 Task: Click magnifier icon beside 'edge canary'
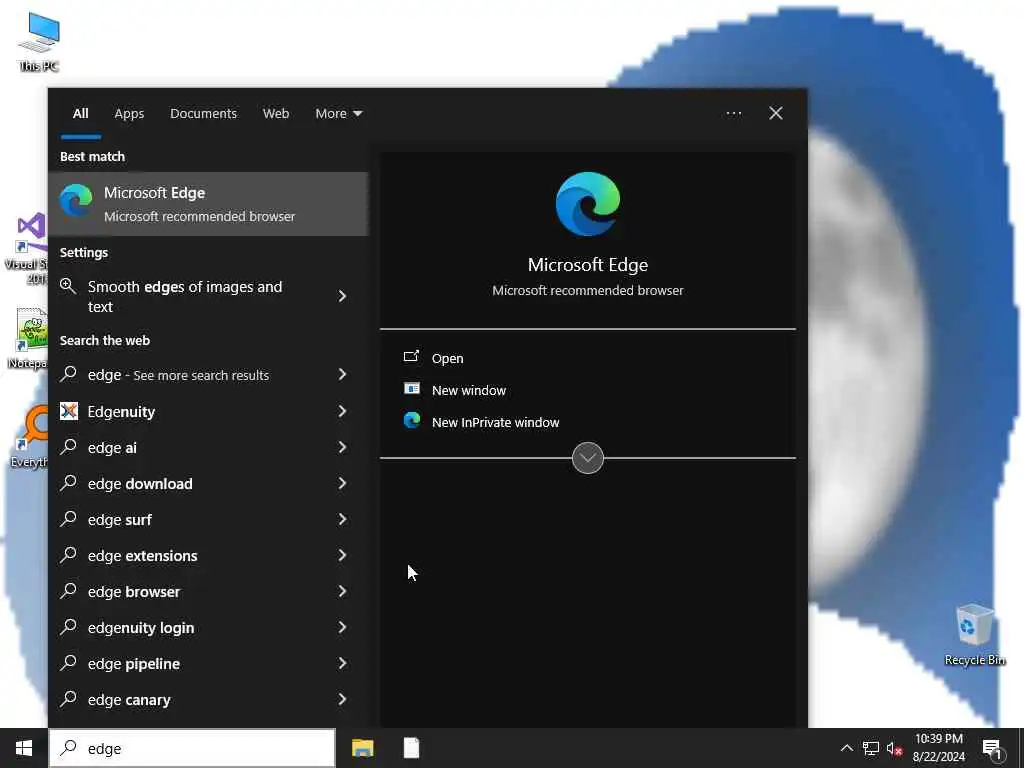click(x=68, y=699)
